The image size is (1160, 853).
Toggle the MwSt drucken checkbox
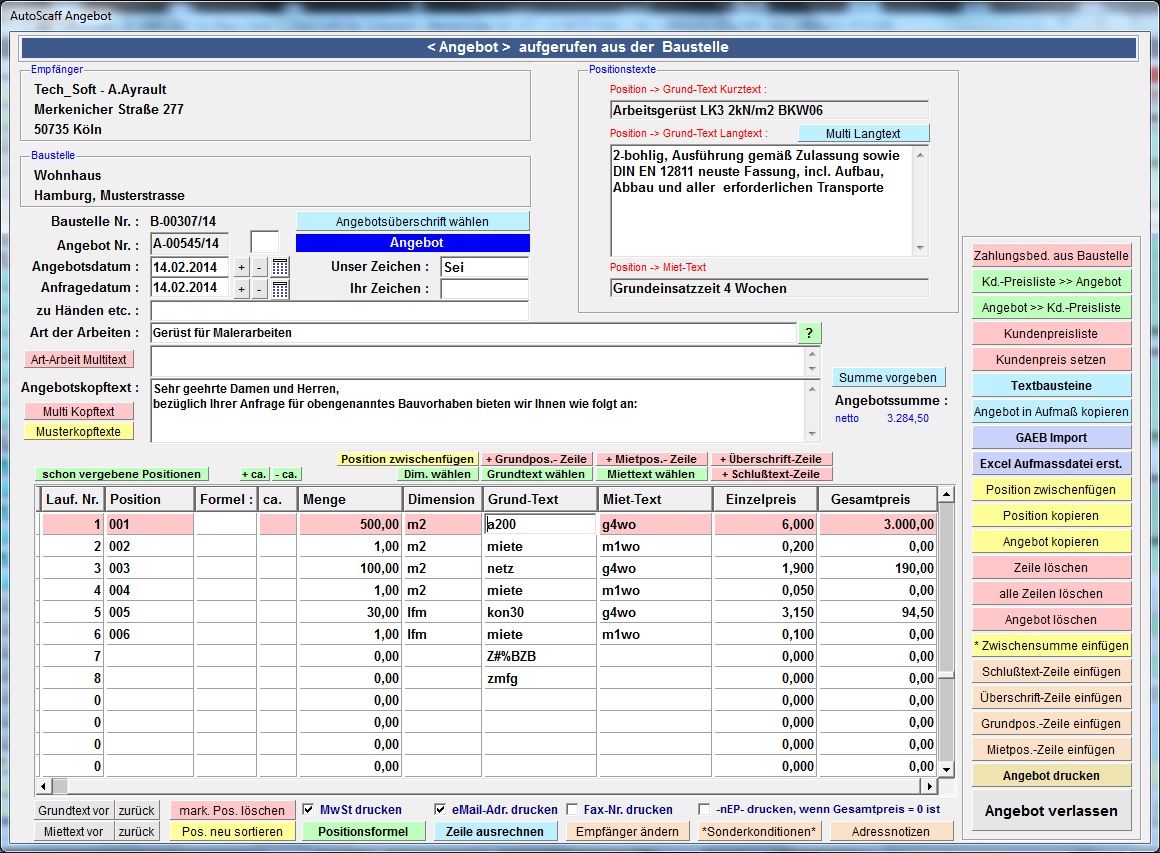click(308, 809)
